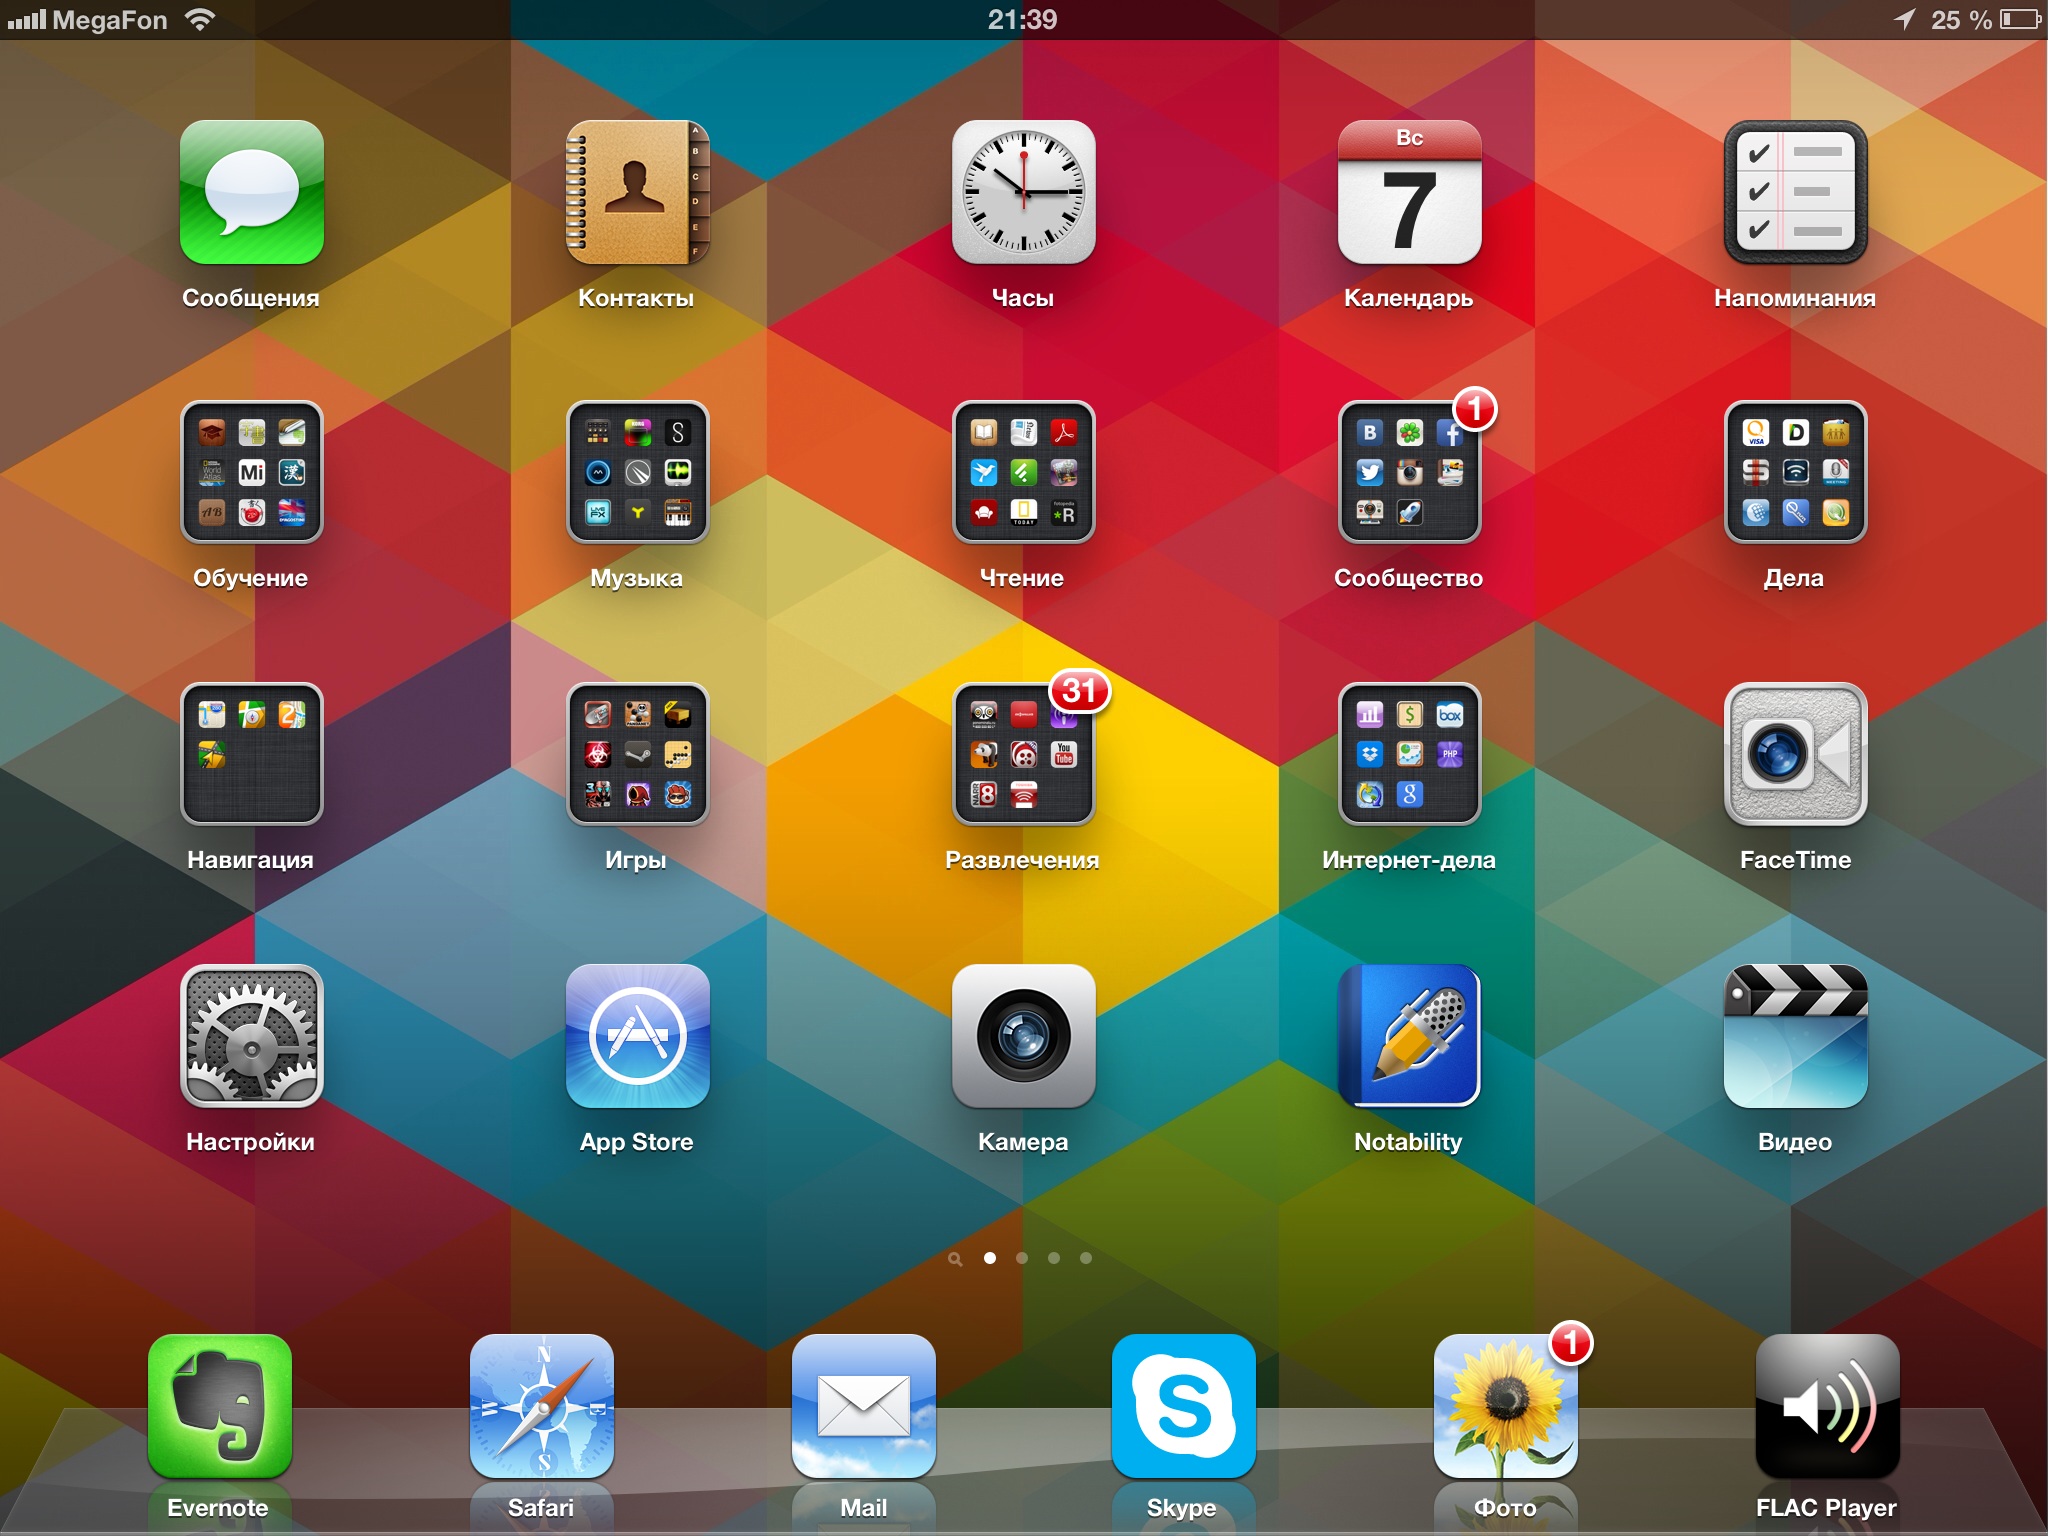Launch the Часы clock app
The width and height of the screenshot is (2048, 1536).
click(1023, 192)
